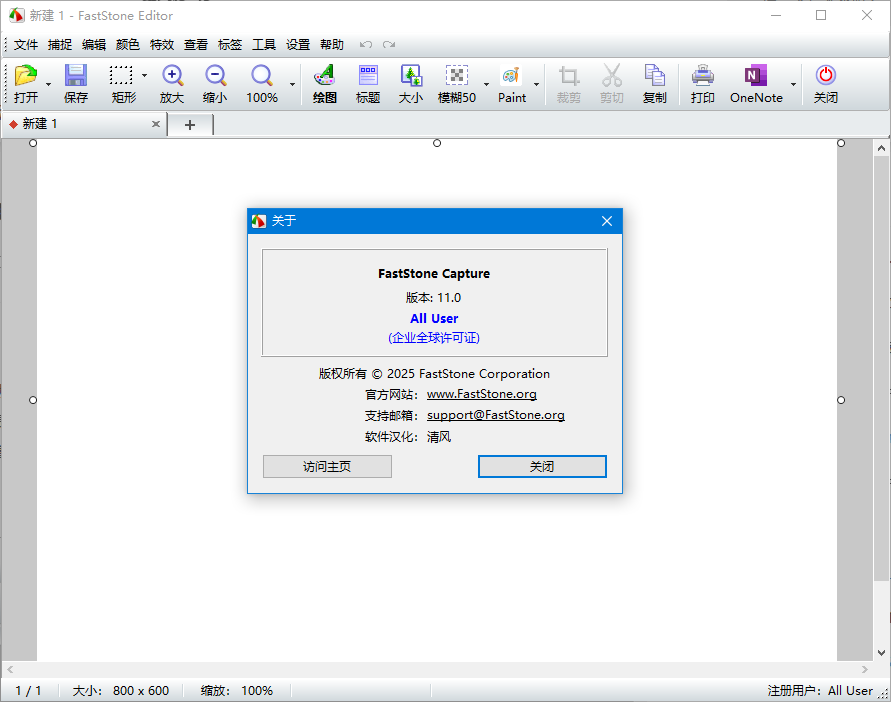Viewport: 891px width, 702px height.
Task: Click the Save (保存) floppy disk icon
Action: tap(76, 76)
